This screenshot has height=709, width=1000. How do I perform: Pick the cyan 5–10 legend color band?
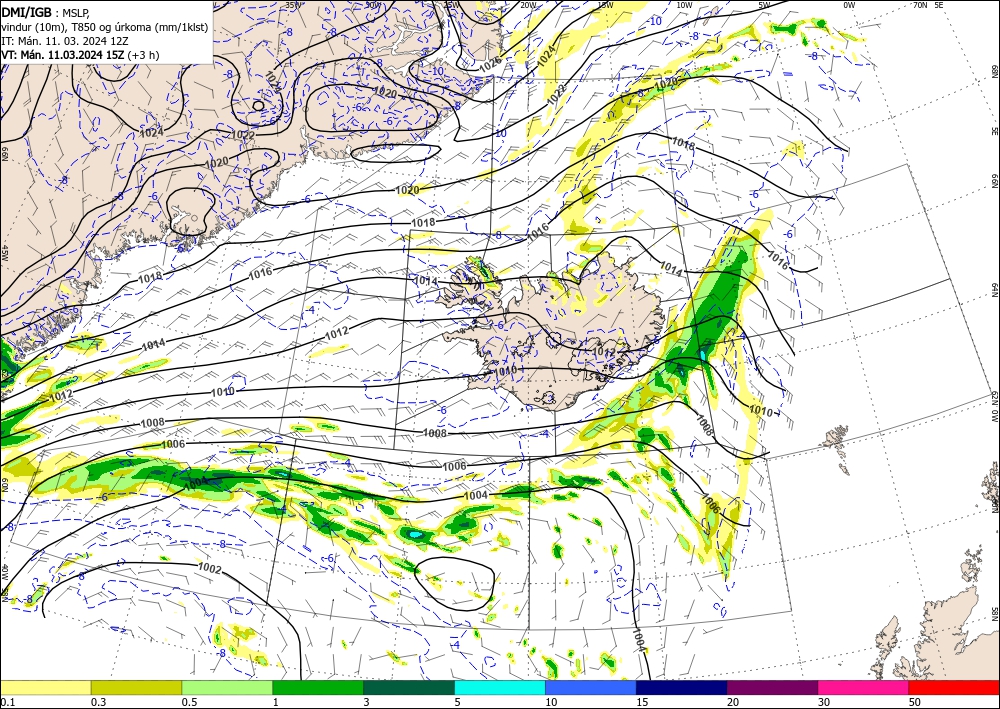coord(500,687)
